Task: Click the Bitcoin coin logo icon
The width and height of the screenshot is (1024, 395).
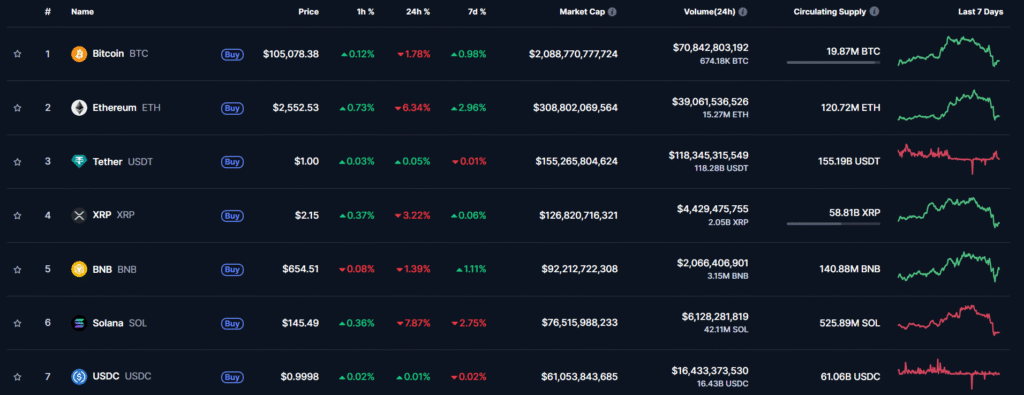Action: 79,54
